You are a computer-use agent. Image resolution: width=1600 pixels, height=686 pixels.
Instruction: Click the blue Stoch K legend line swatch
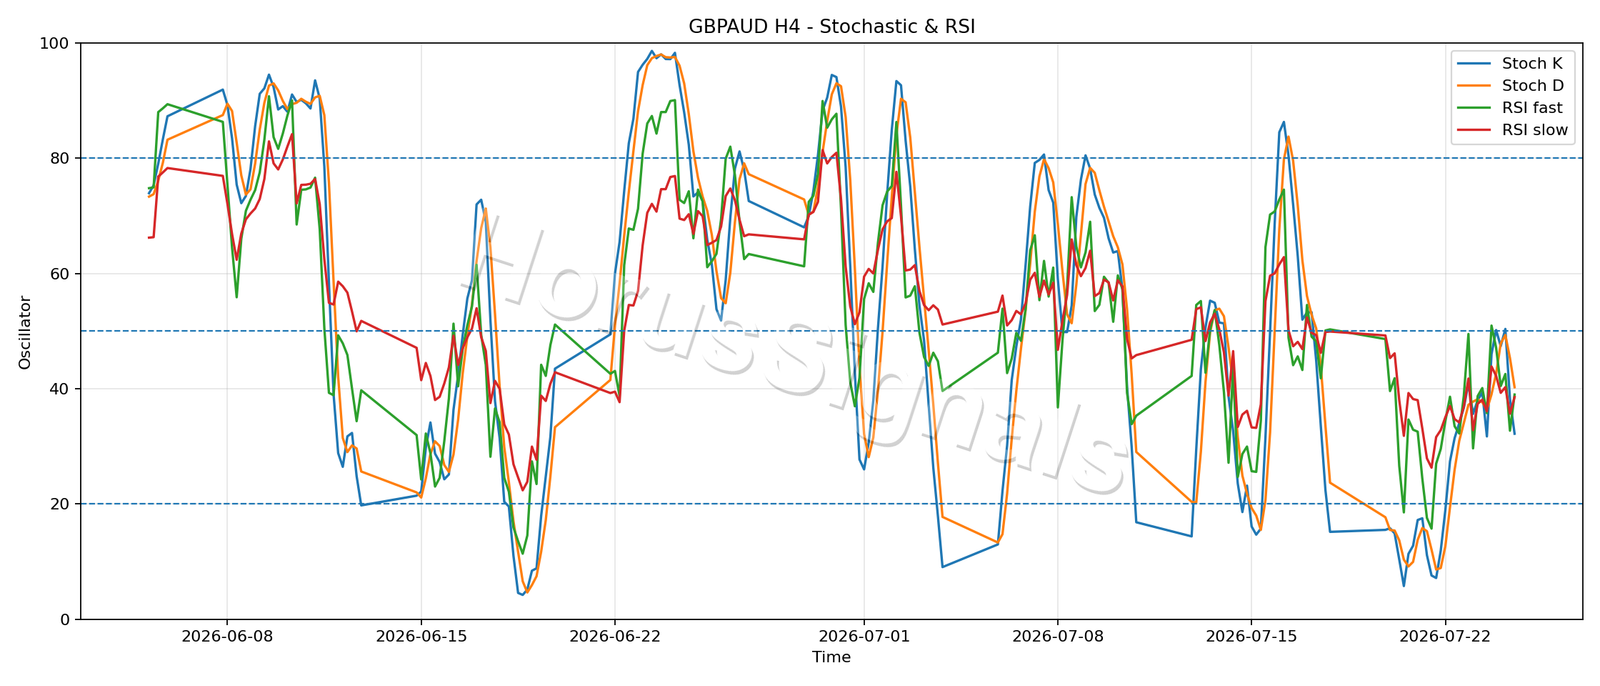[x=1475, y=64]
